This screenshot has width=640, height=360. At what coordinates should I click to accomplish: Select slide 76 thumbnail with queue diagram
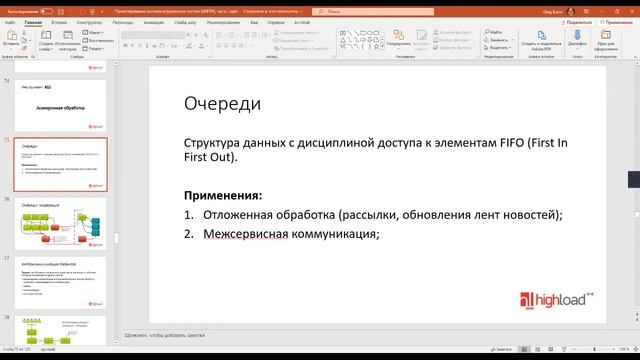tap(60, 224)
